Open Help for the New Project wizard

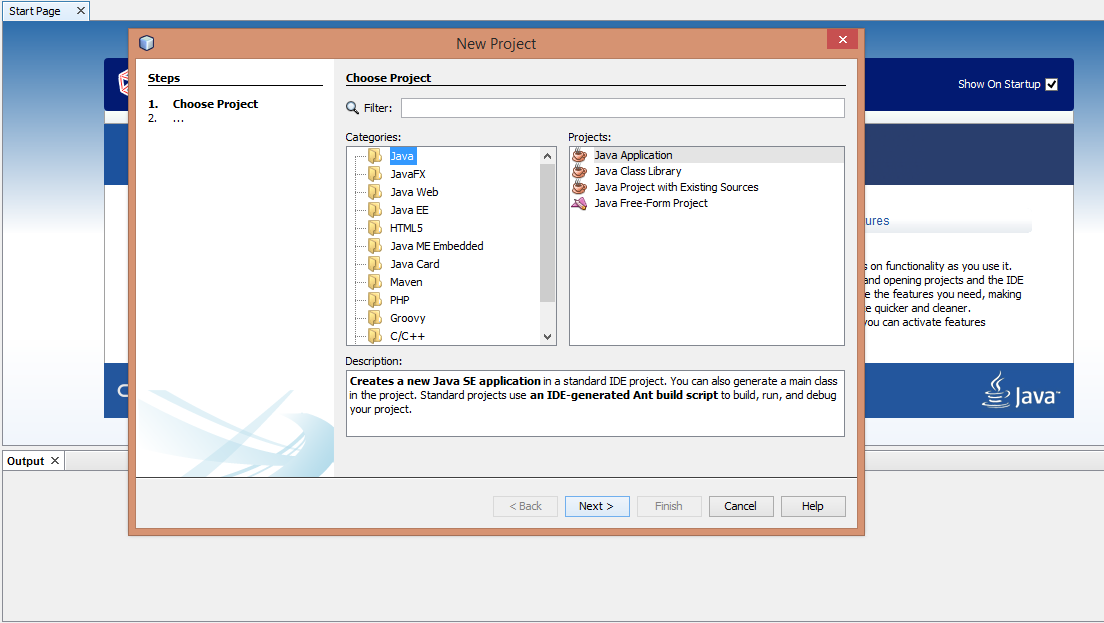(x=813, y=506)
